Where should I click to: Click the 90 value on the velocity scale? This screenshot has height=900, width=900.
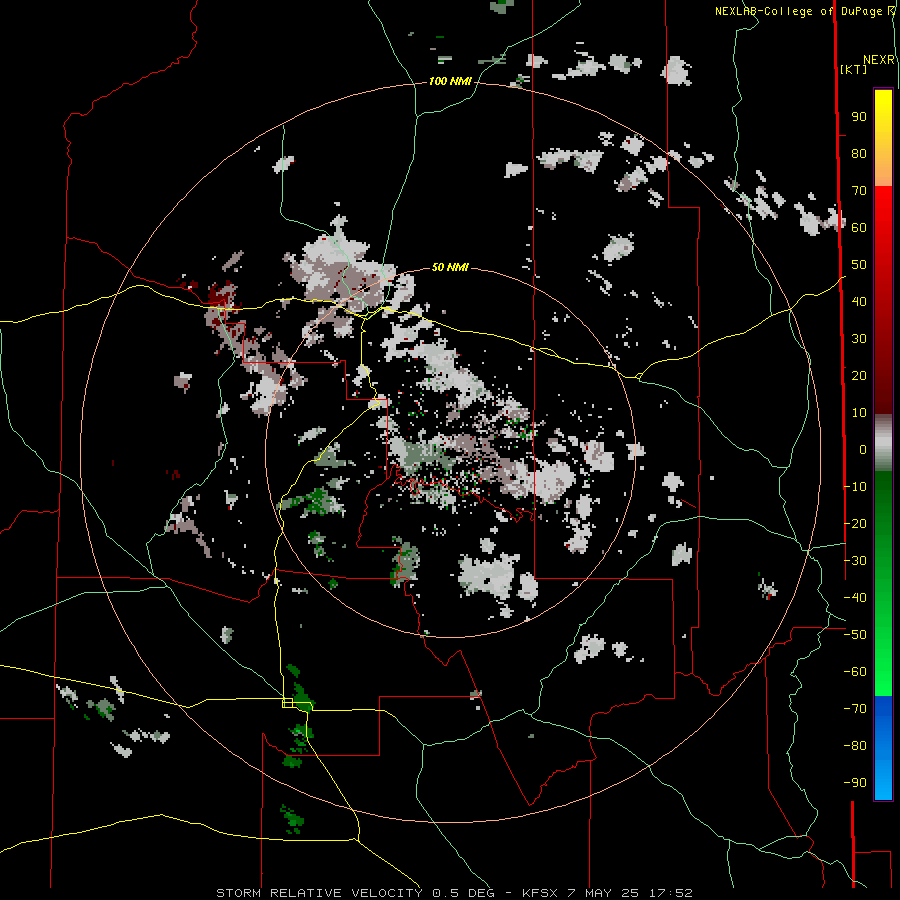pyautogui.click(x=859, y=117)
